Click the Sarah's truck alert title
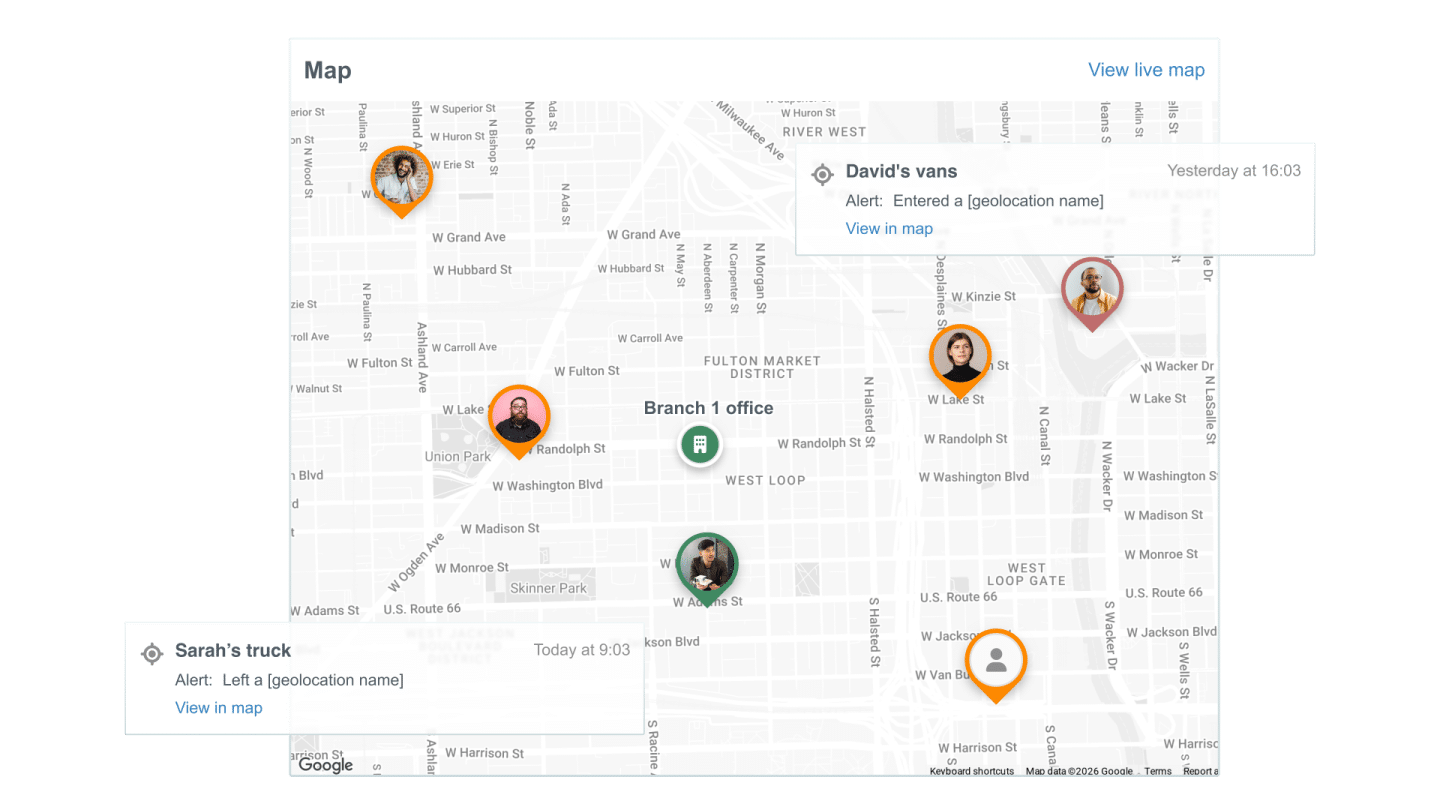Screen dimensions: 1440x810 [x=233, y=650]
